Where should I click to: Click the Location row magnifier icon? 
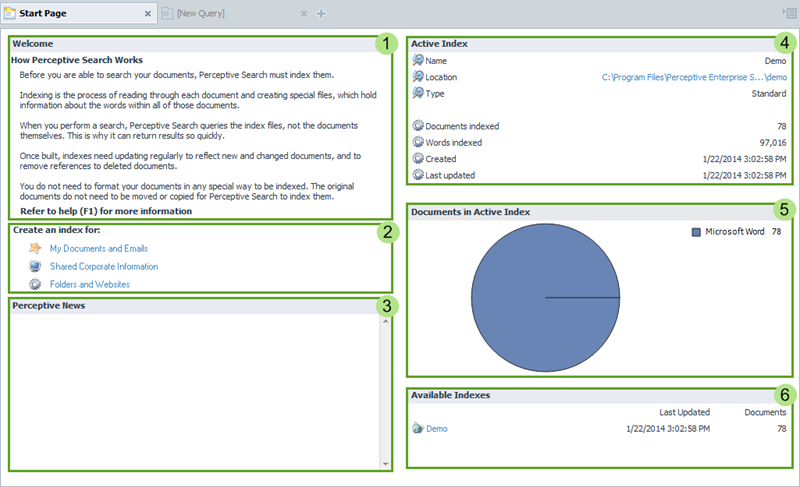tap(418, 76)
